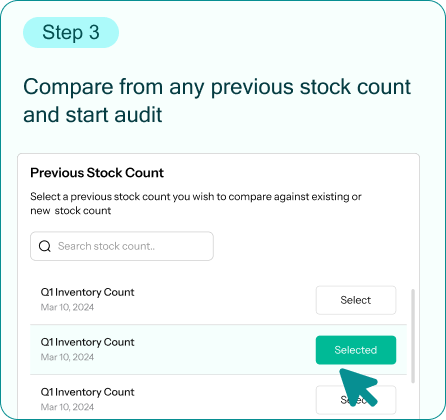Focus the Search stock count field
Image resolution: width=446 pixels, height=420 pixels.
pos(122,246)
